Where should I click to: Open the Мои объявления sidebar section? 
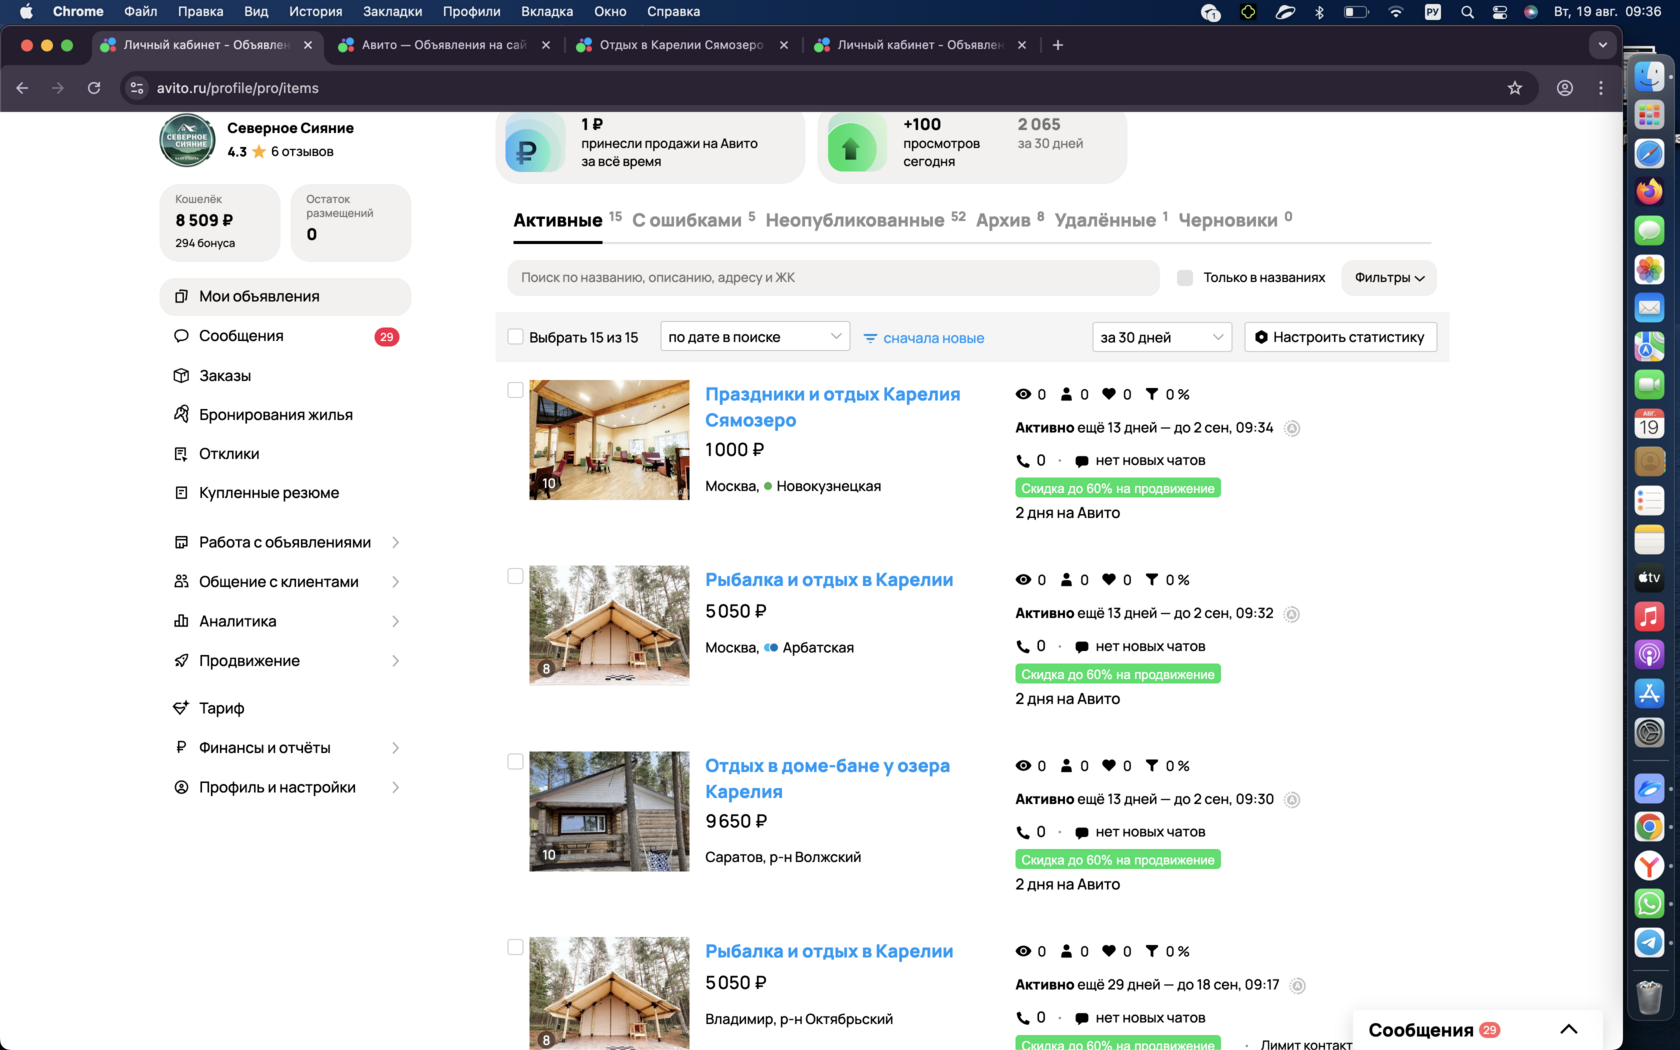point(285,296)
